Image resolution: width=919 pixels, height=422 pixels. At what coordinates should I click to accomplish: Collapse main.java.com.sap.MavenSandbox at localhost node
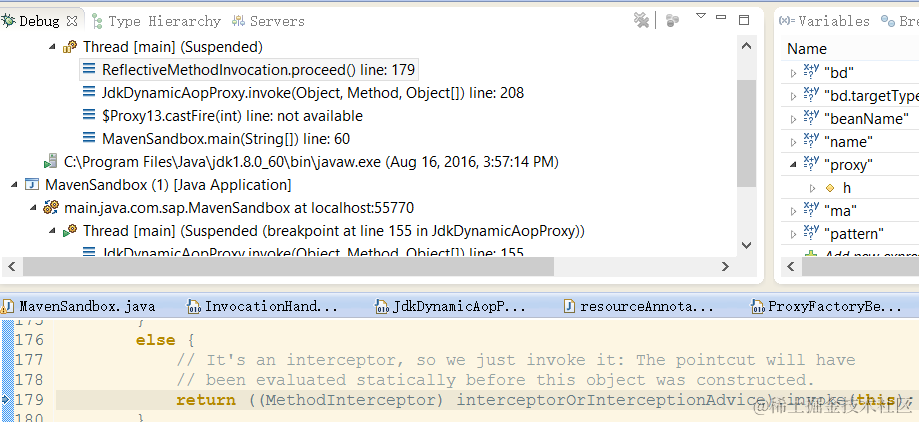click(x=33, y=208)
